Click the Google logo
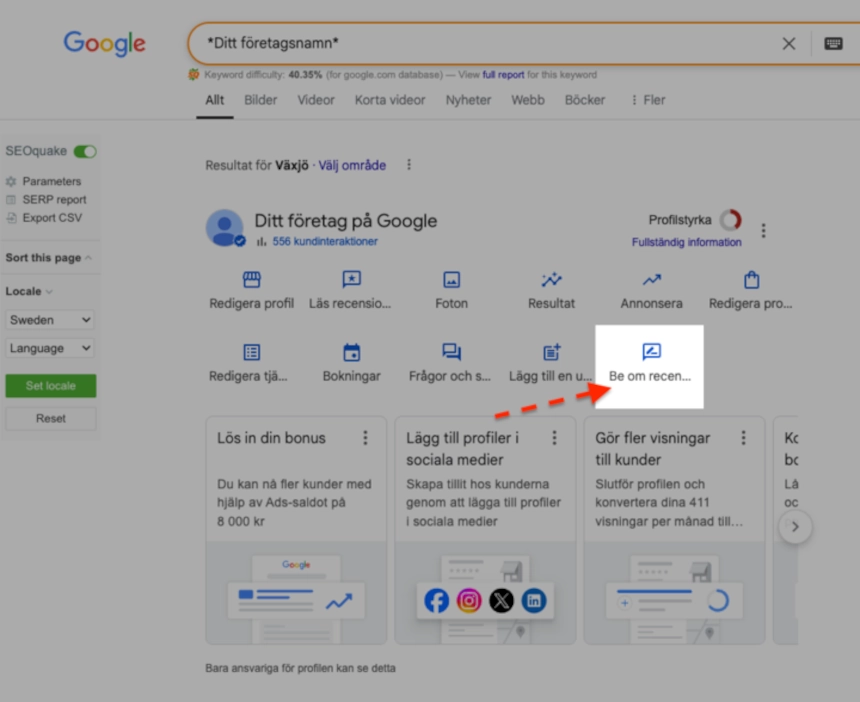The width and height of the screenshot is (860, 702). click(x=104, y=43)
